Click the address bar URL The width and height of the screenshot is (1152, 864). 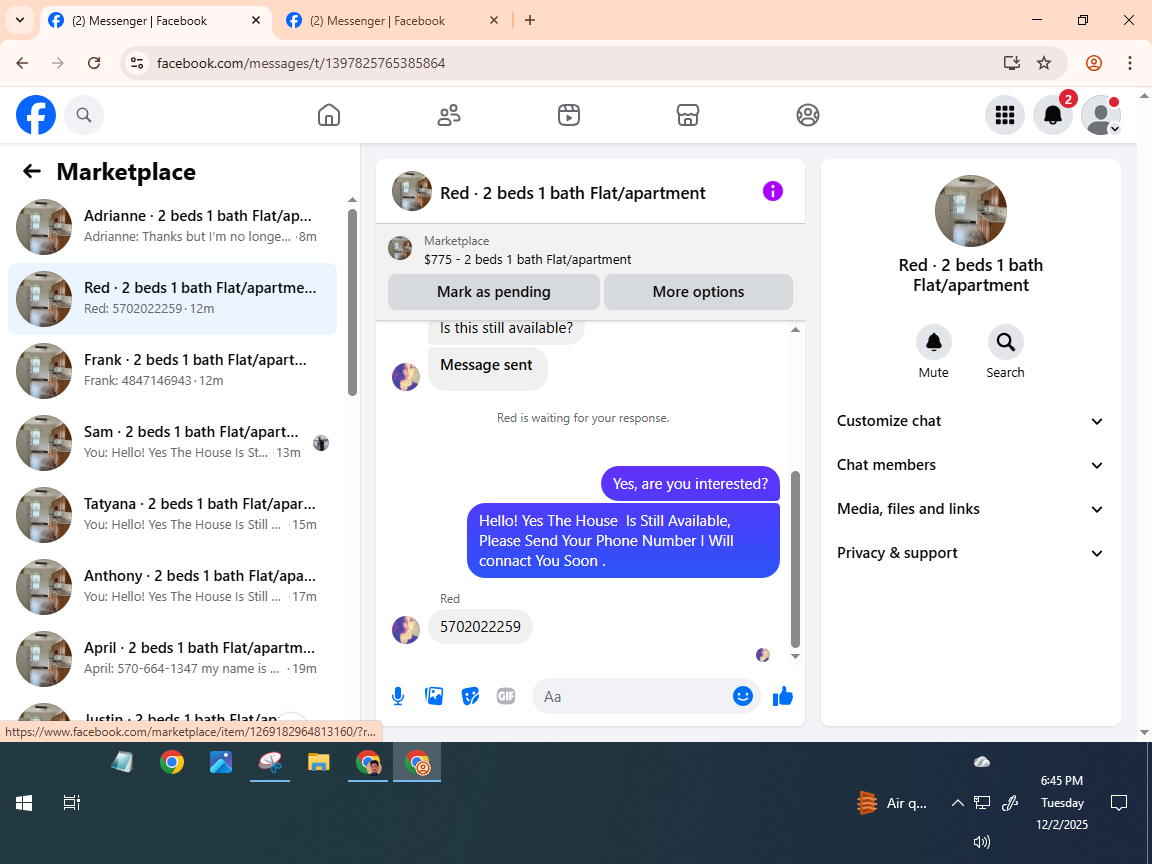(301, 63)
